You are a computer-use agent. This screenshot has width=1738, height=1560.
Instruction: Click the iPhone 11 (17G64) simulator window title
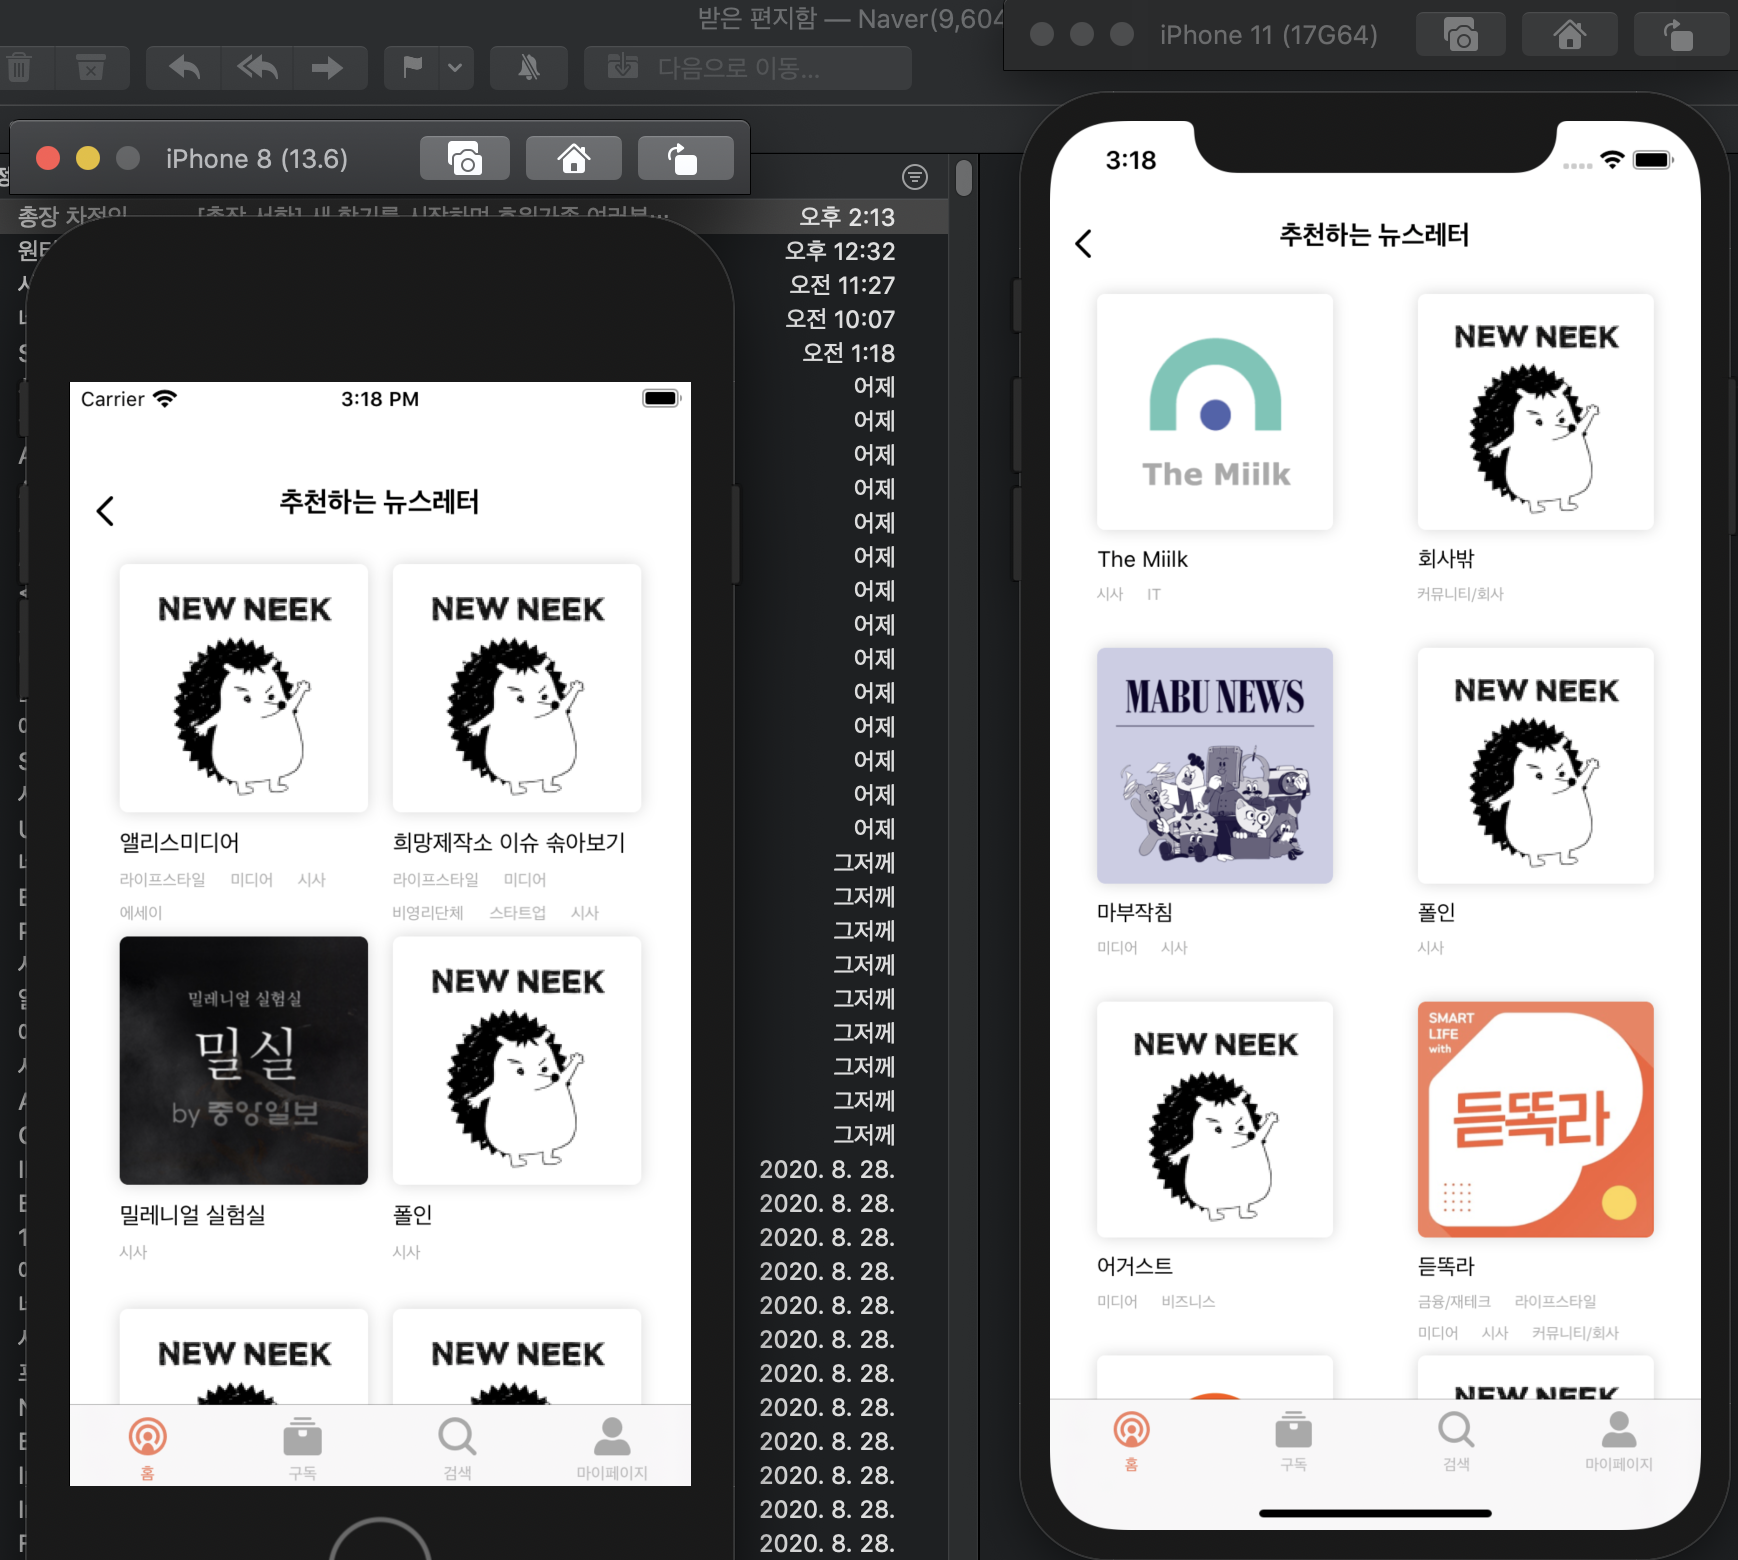(1269, 35)
